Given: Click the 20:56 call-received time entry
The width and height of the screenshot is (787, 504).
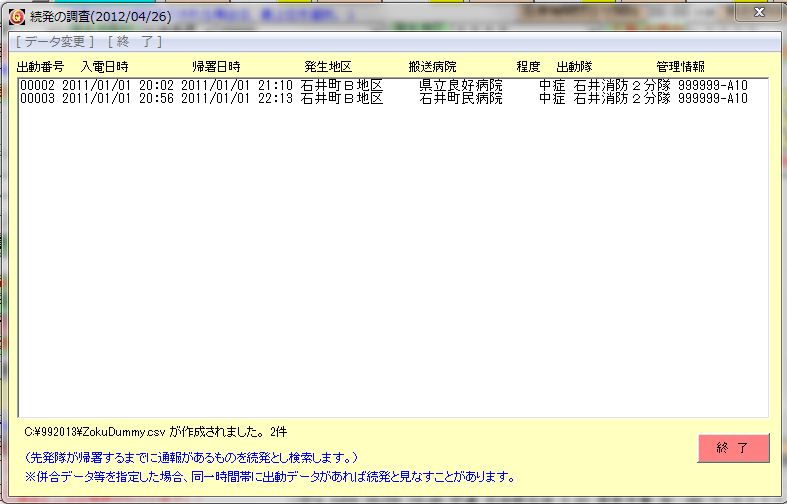Looking at the screenshot, I should 156,99.
